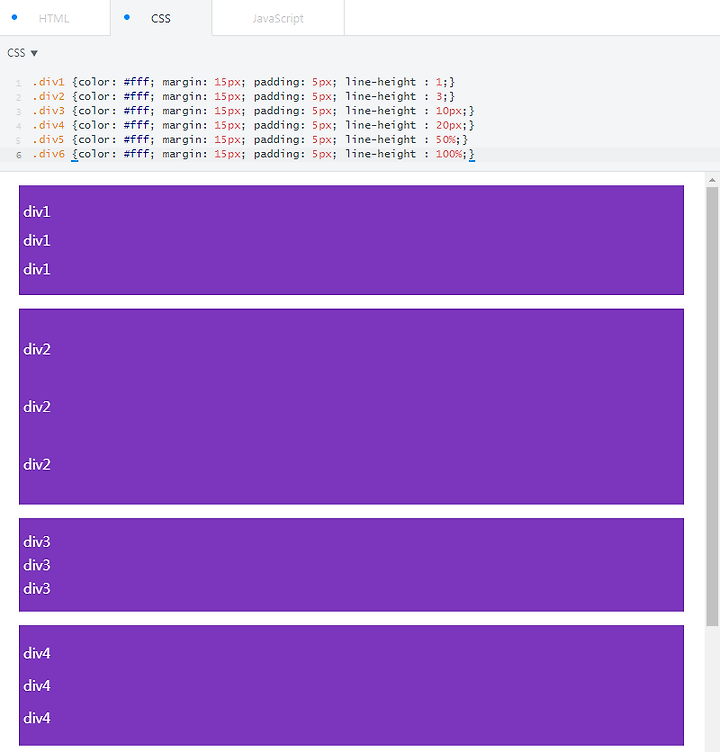Click the .div6 selector in line 6
The image size is (720, 752).
tap(48, 154)
